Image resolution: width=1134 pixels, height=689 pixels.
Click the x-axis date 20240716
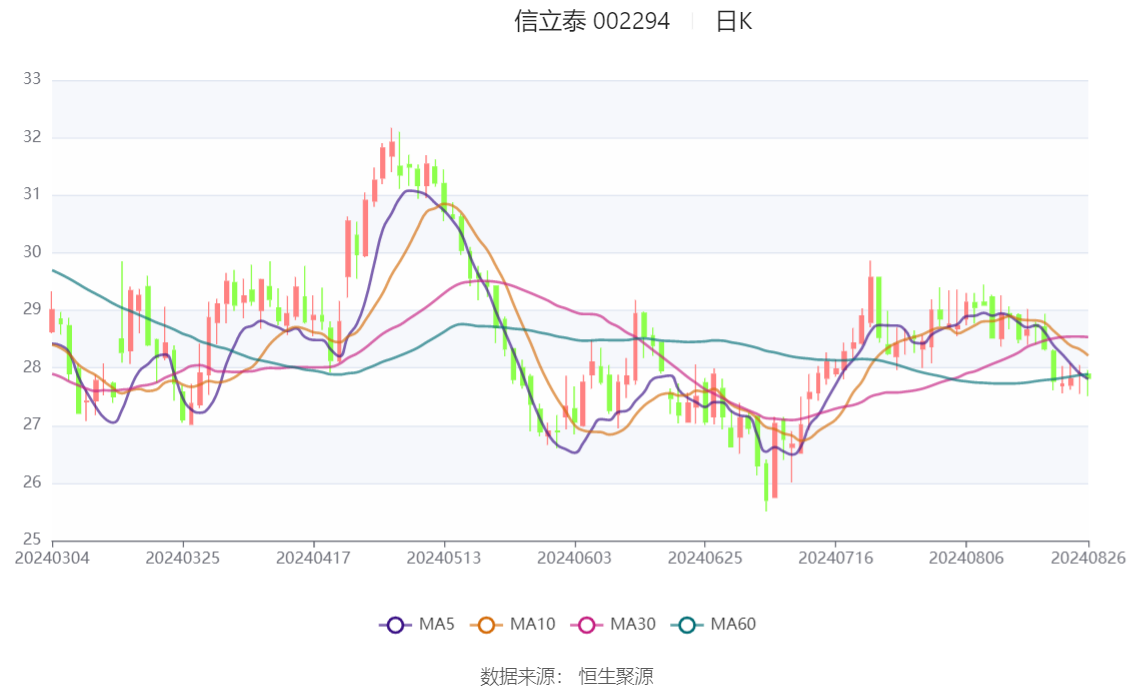point(835,558)
